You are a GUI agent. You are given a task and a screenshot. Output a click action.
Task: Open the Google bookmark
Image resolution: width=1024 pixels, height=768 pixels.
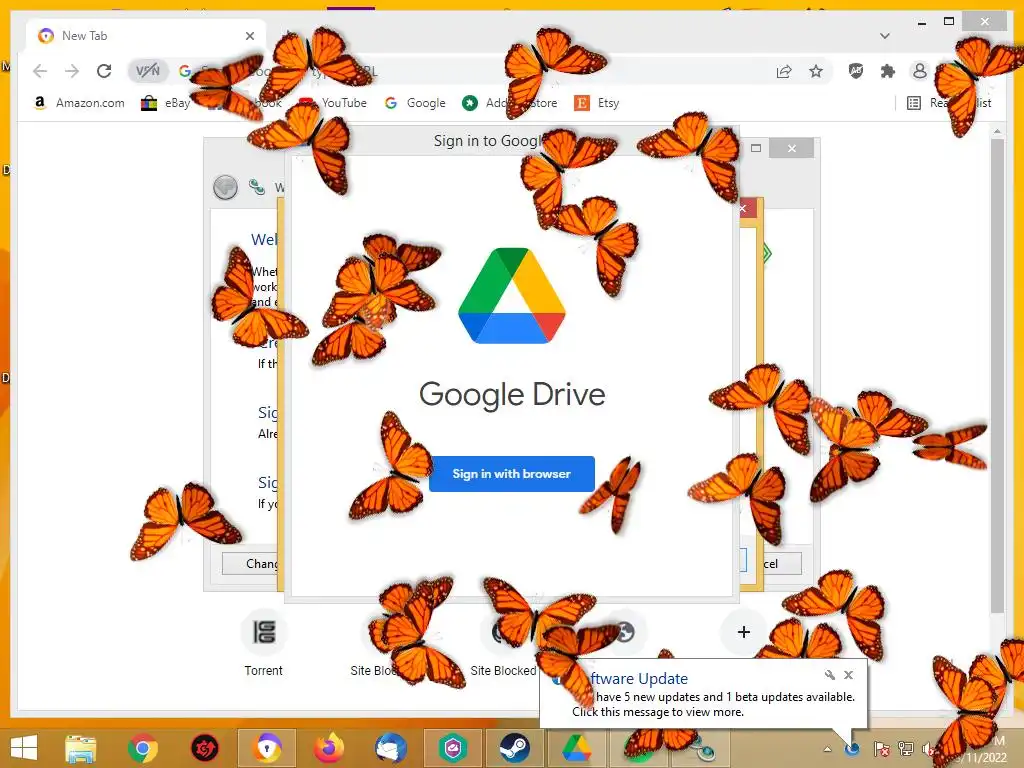pyautogui.click(x=415, y=103)
